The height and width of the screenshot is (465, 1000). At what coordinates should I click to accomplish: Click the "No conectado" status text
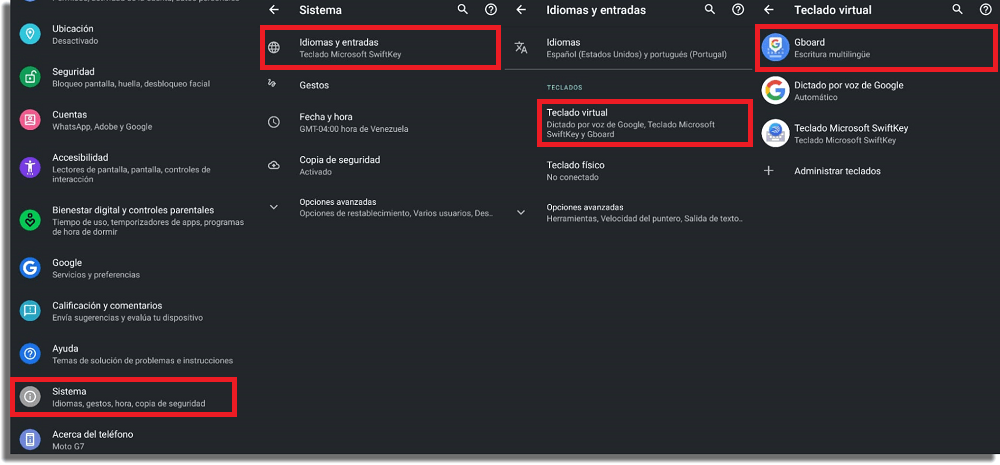[573, 177]
